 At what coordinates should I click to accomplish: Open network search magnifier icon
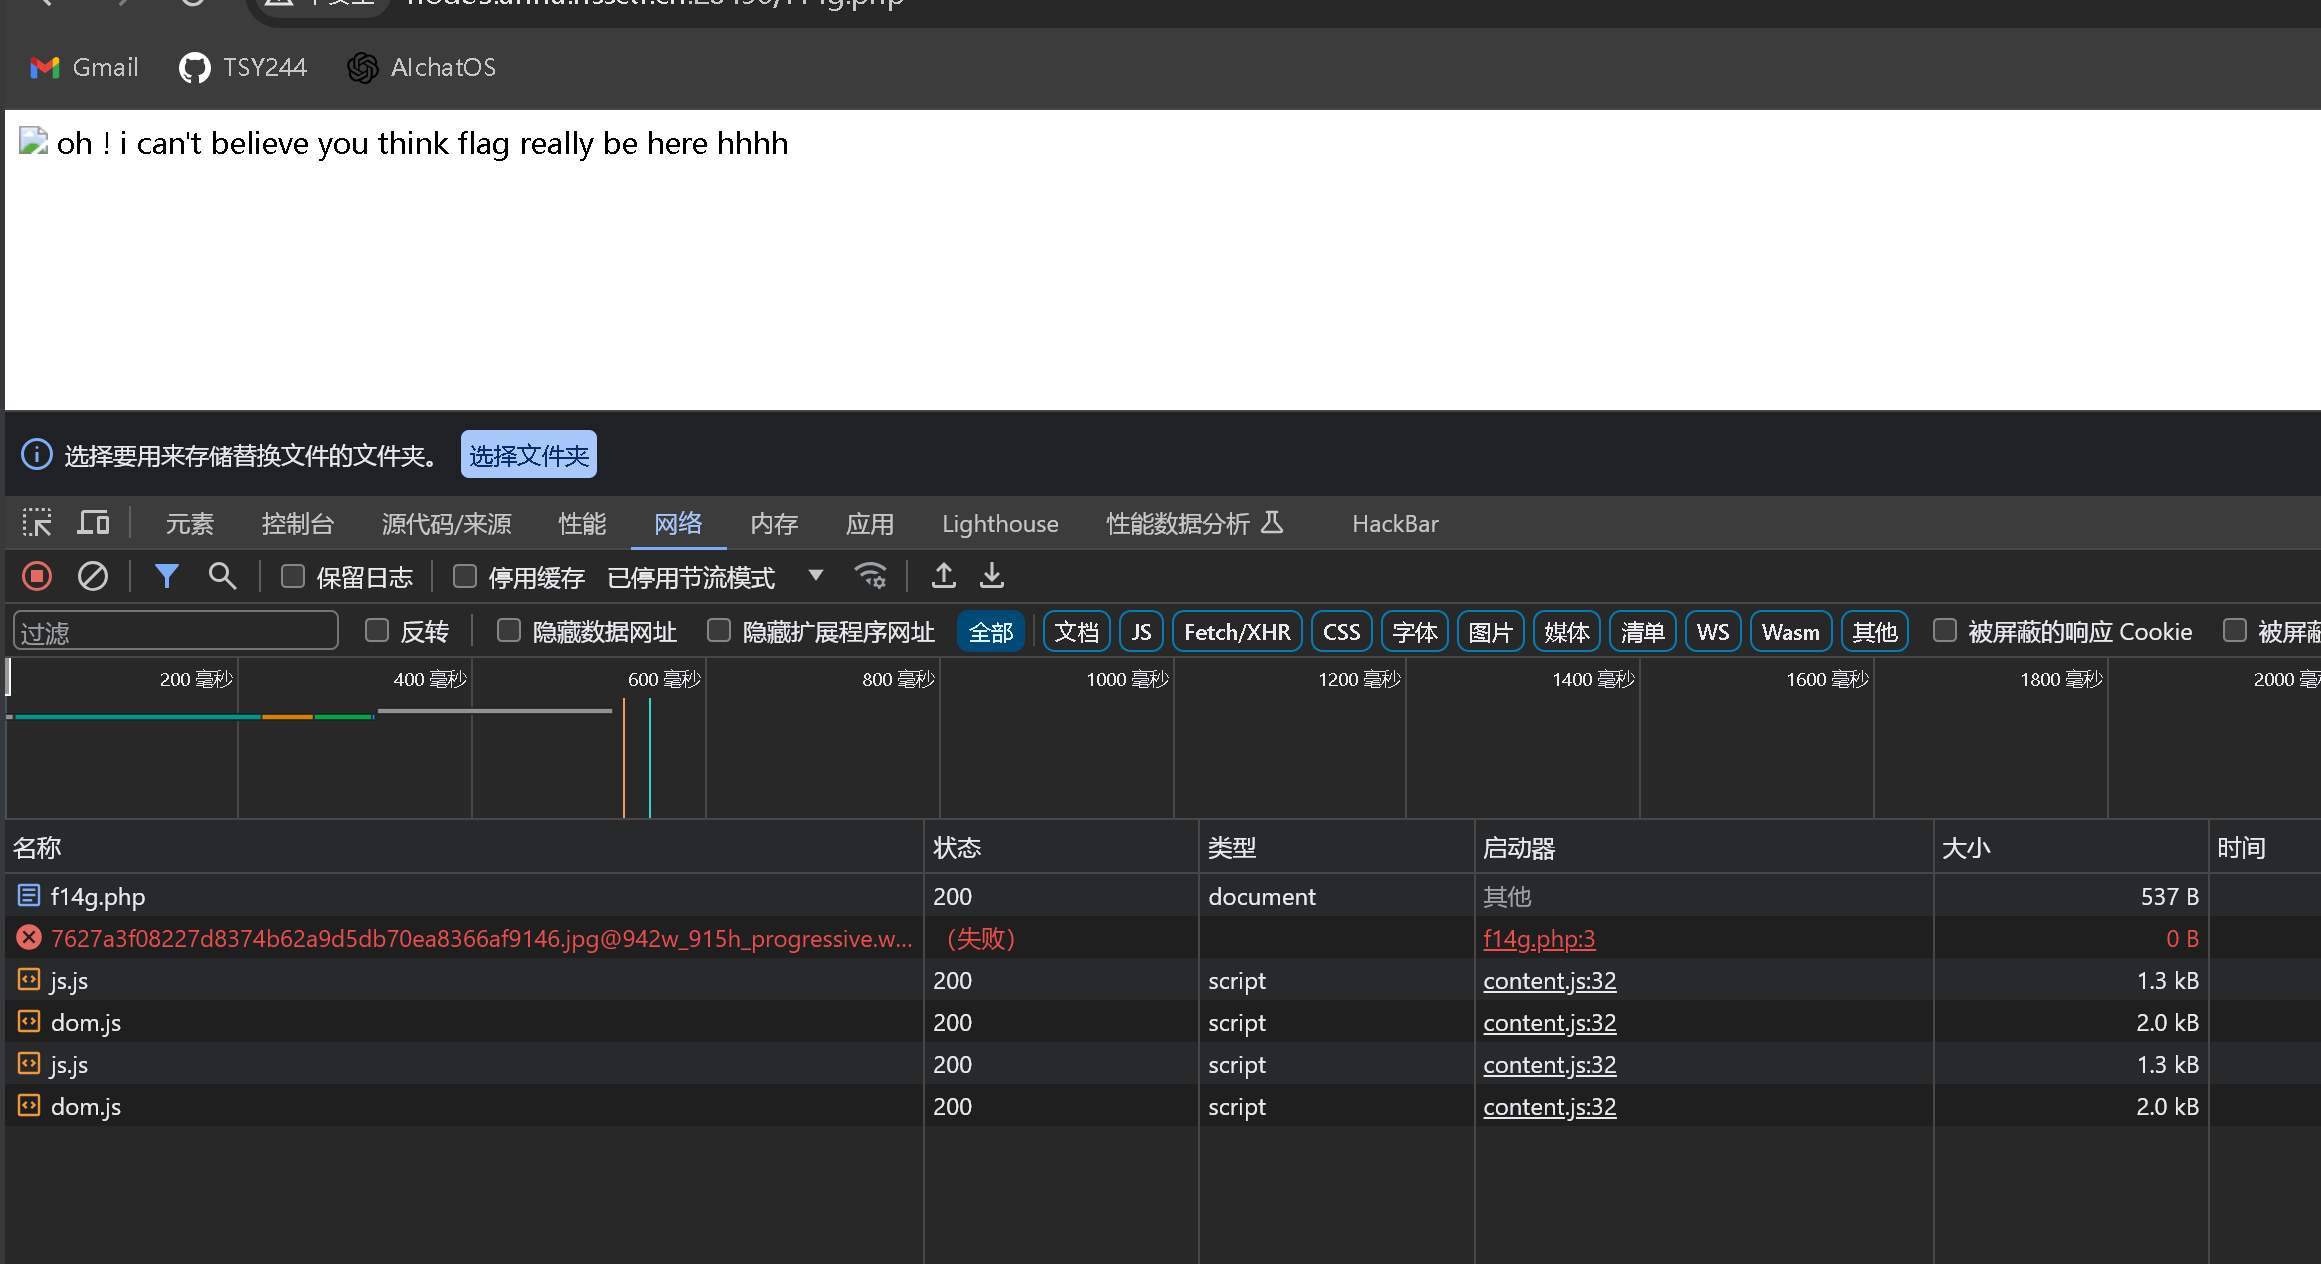[222, 576]
